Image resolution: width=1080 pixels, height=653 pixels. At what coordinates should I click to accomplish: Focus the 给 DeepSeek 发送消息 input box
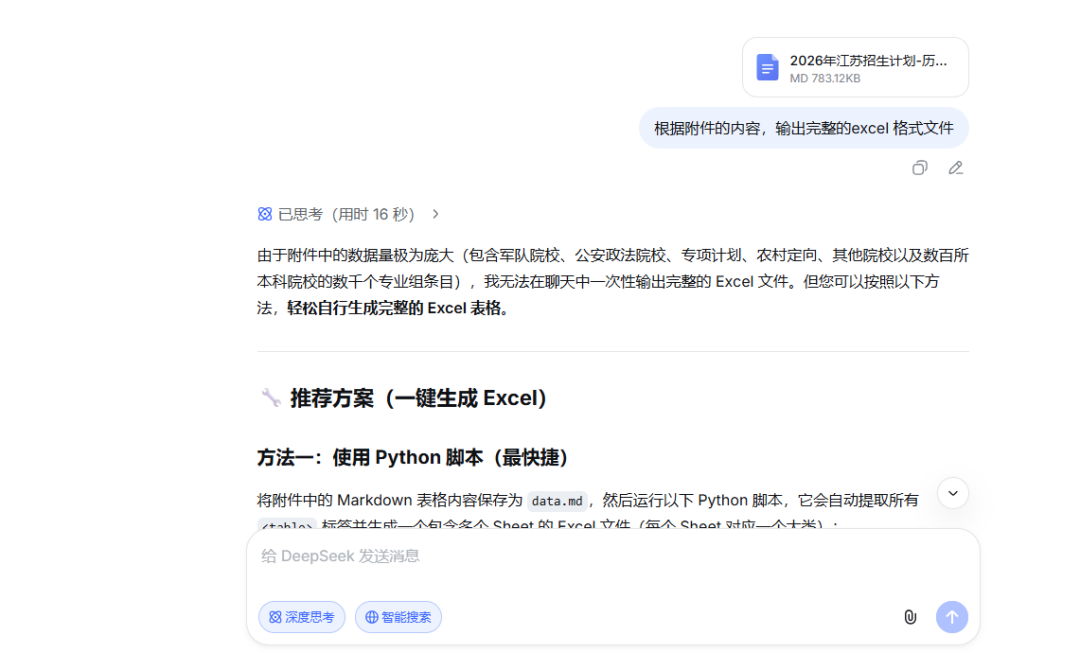613,557
